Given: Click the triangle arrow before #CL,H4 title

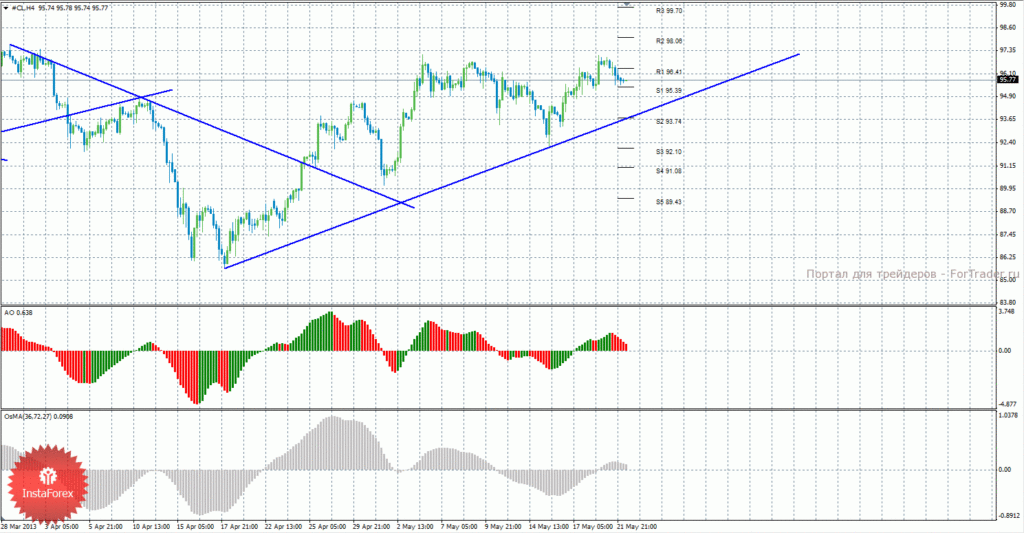Looking at the screenshot, I should pyautogui.click(x=6, y=8).
